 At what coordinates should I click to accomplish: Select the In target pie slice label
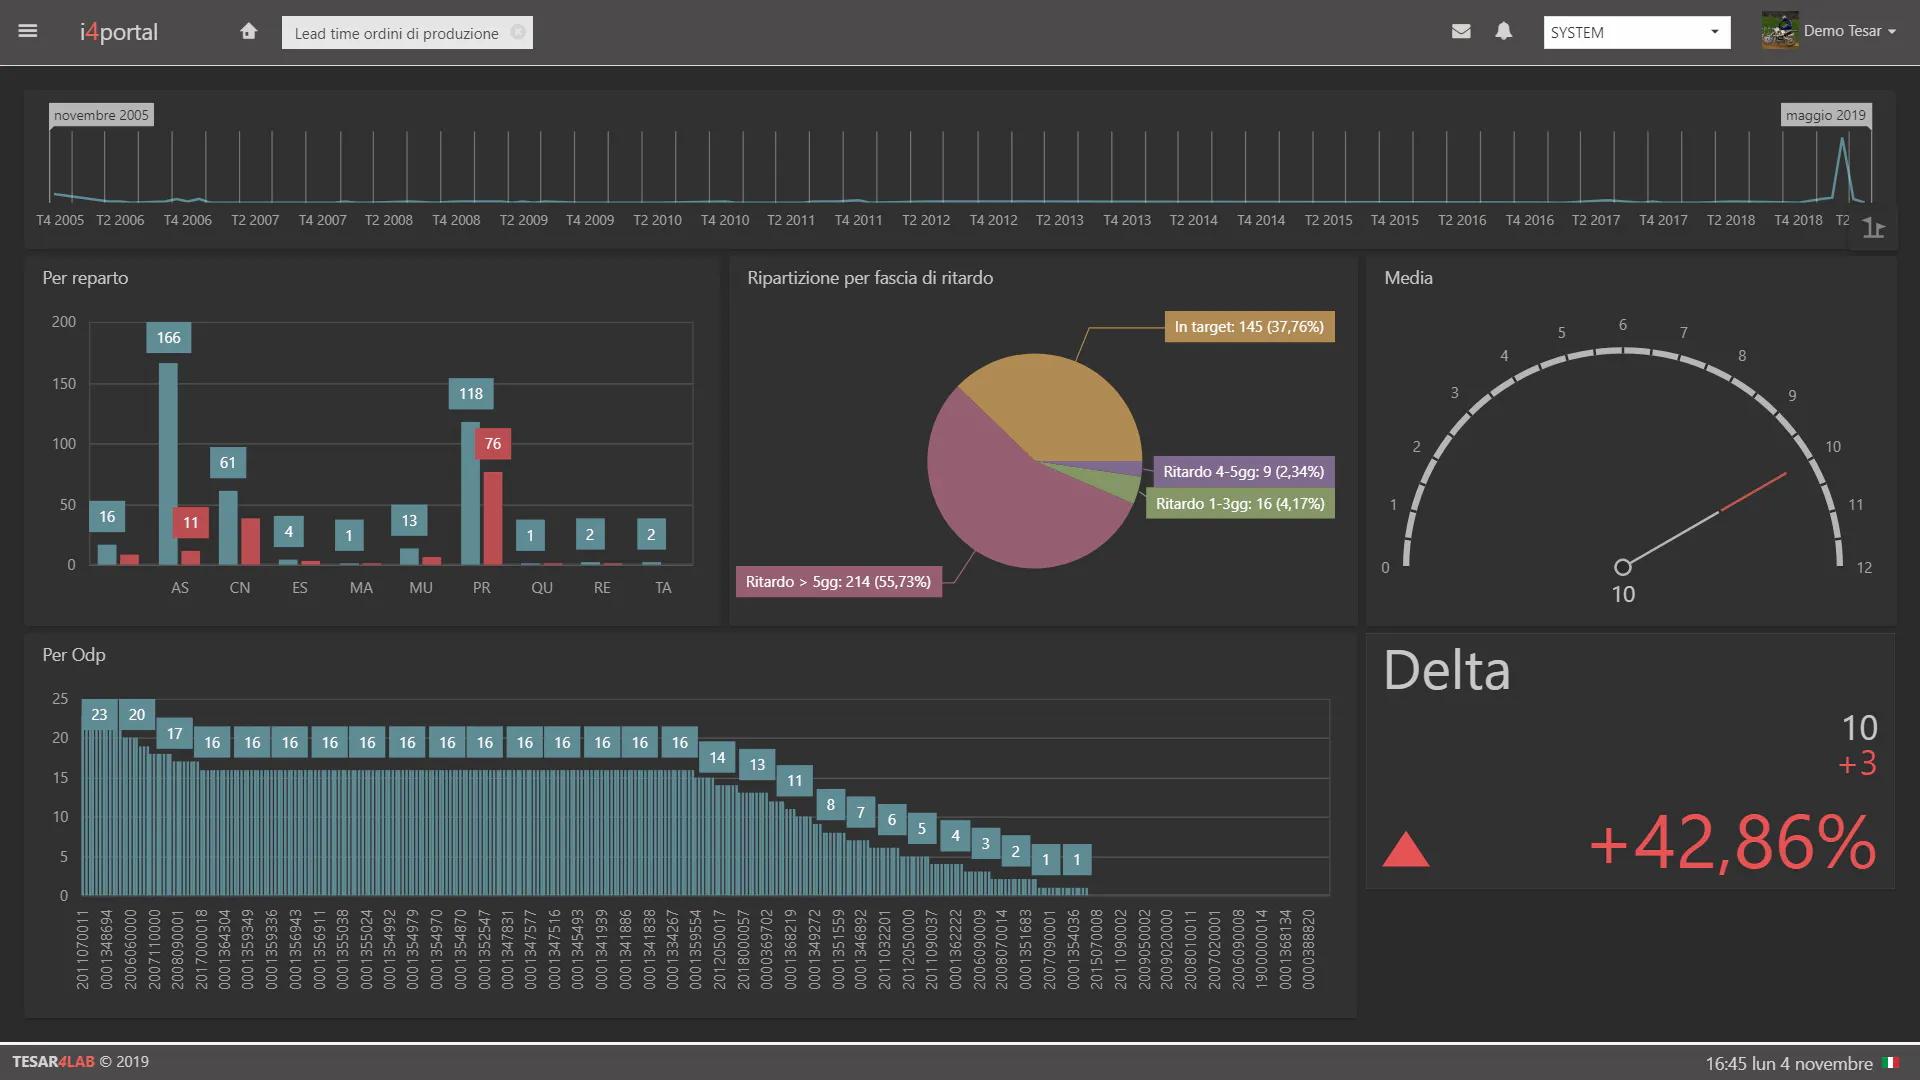tap(1248, 327)
